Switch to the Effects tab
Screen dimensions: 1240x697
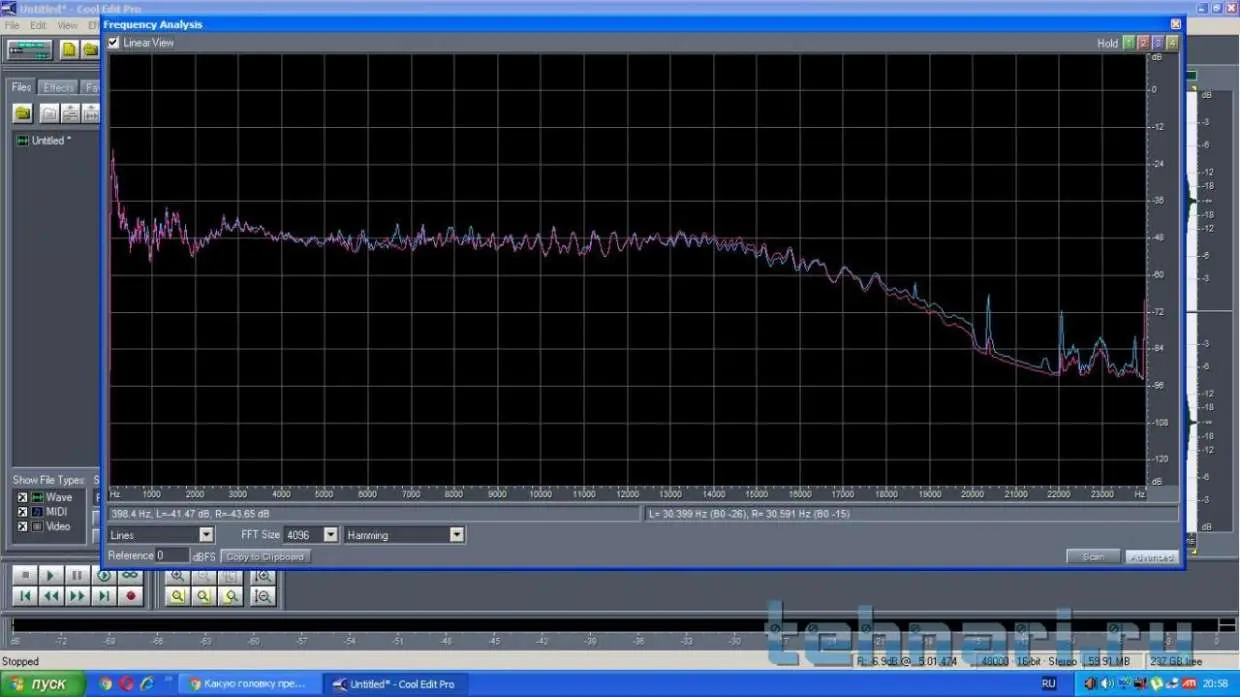(58, 88)
